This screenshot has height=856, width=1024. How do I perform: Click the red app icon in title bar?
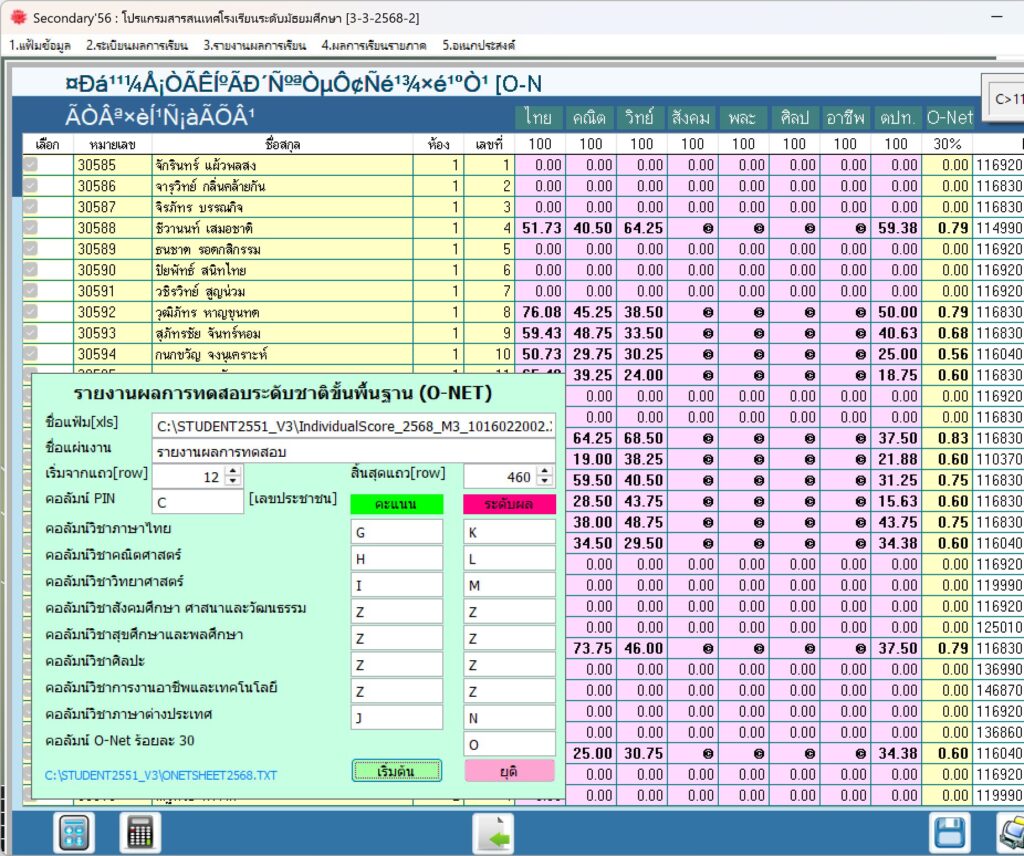(15, 18)
